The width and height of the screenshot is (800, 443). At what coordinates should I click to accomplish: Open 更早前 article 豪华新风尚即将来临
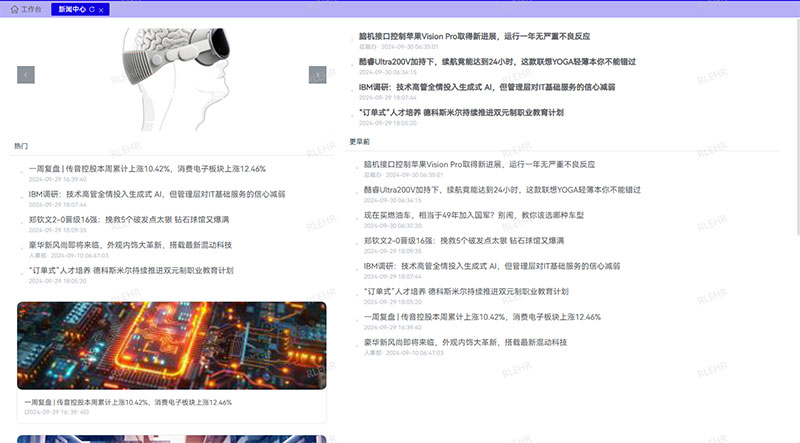point(465,342)
